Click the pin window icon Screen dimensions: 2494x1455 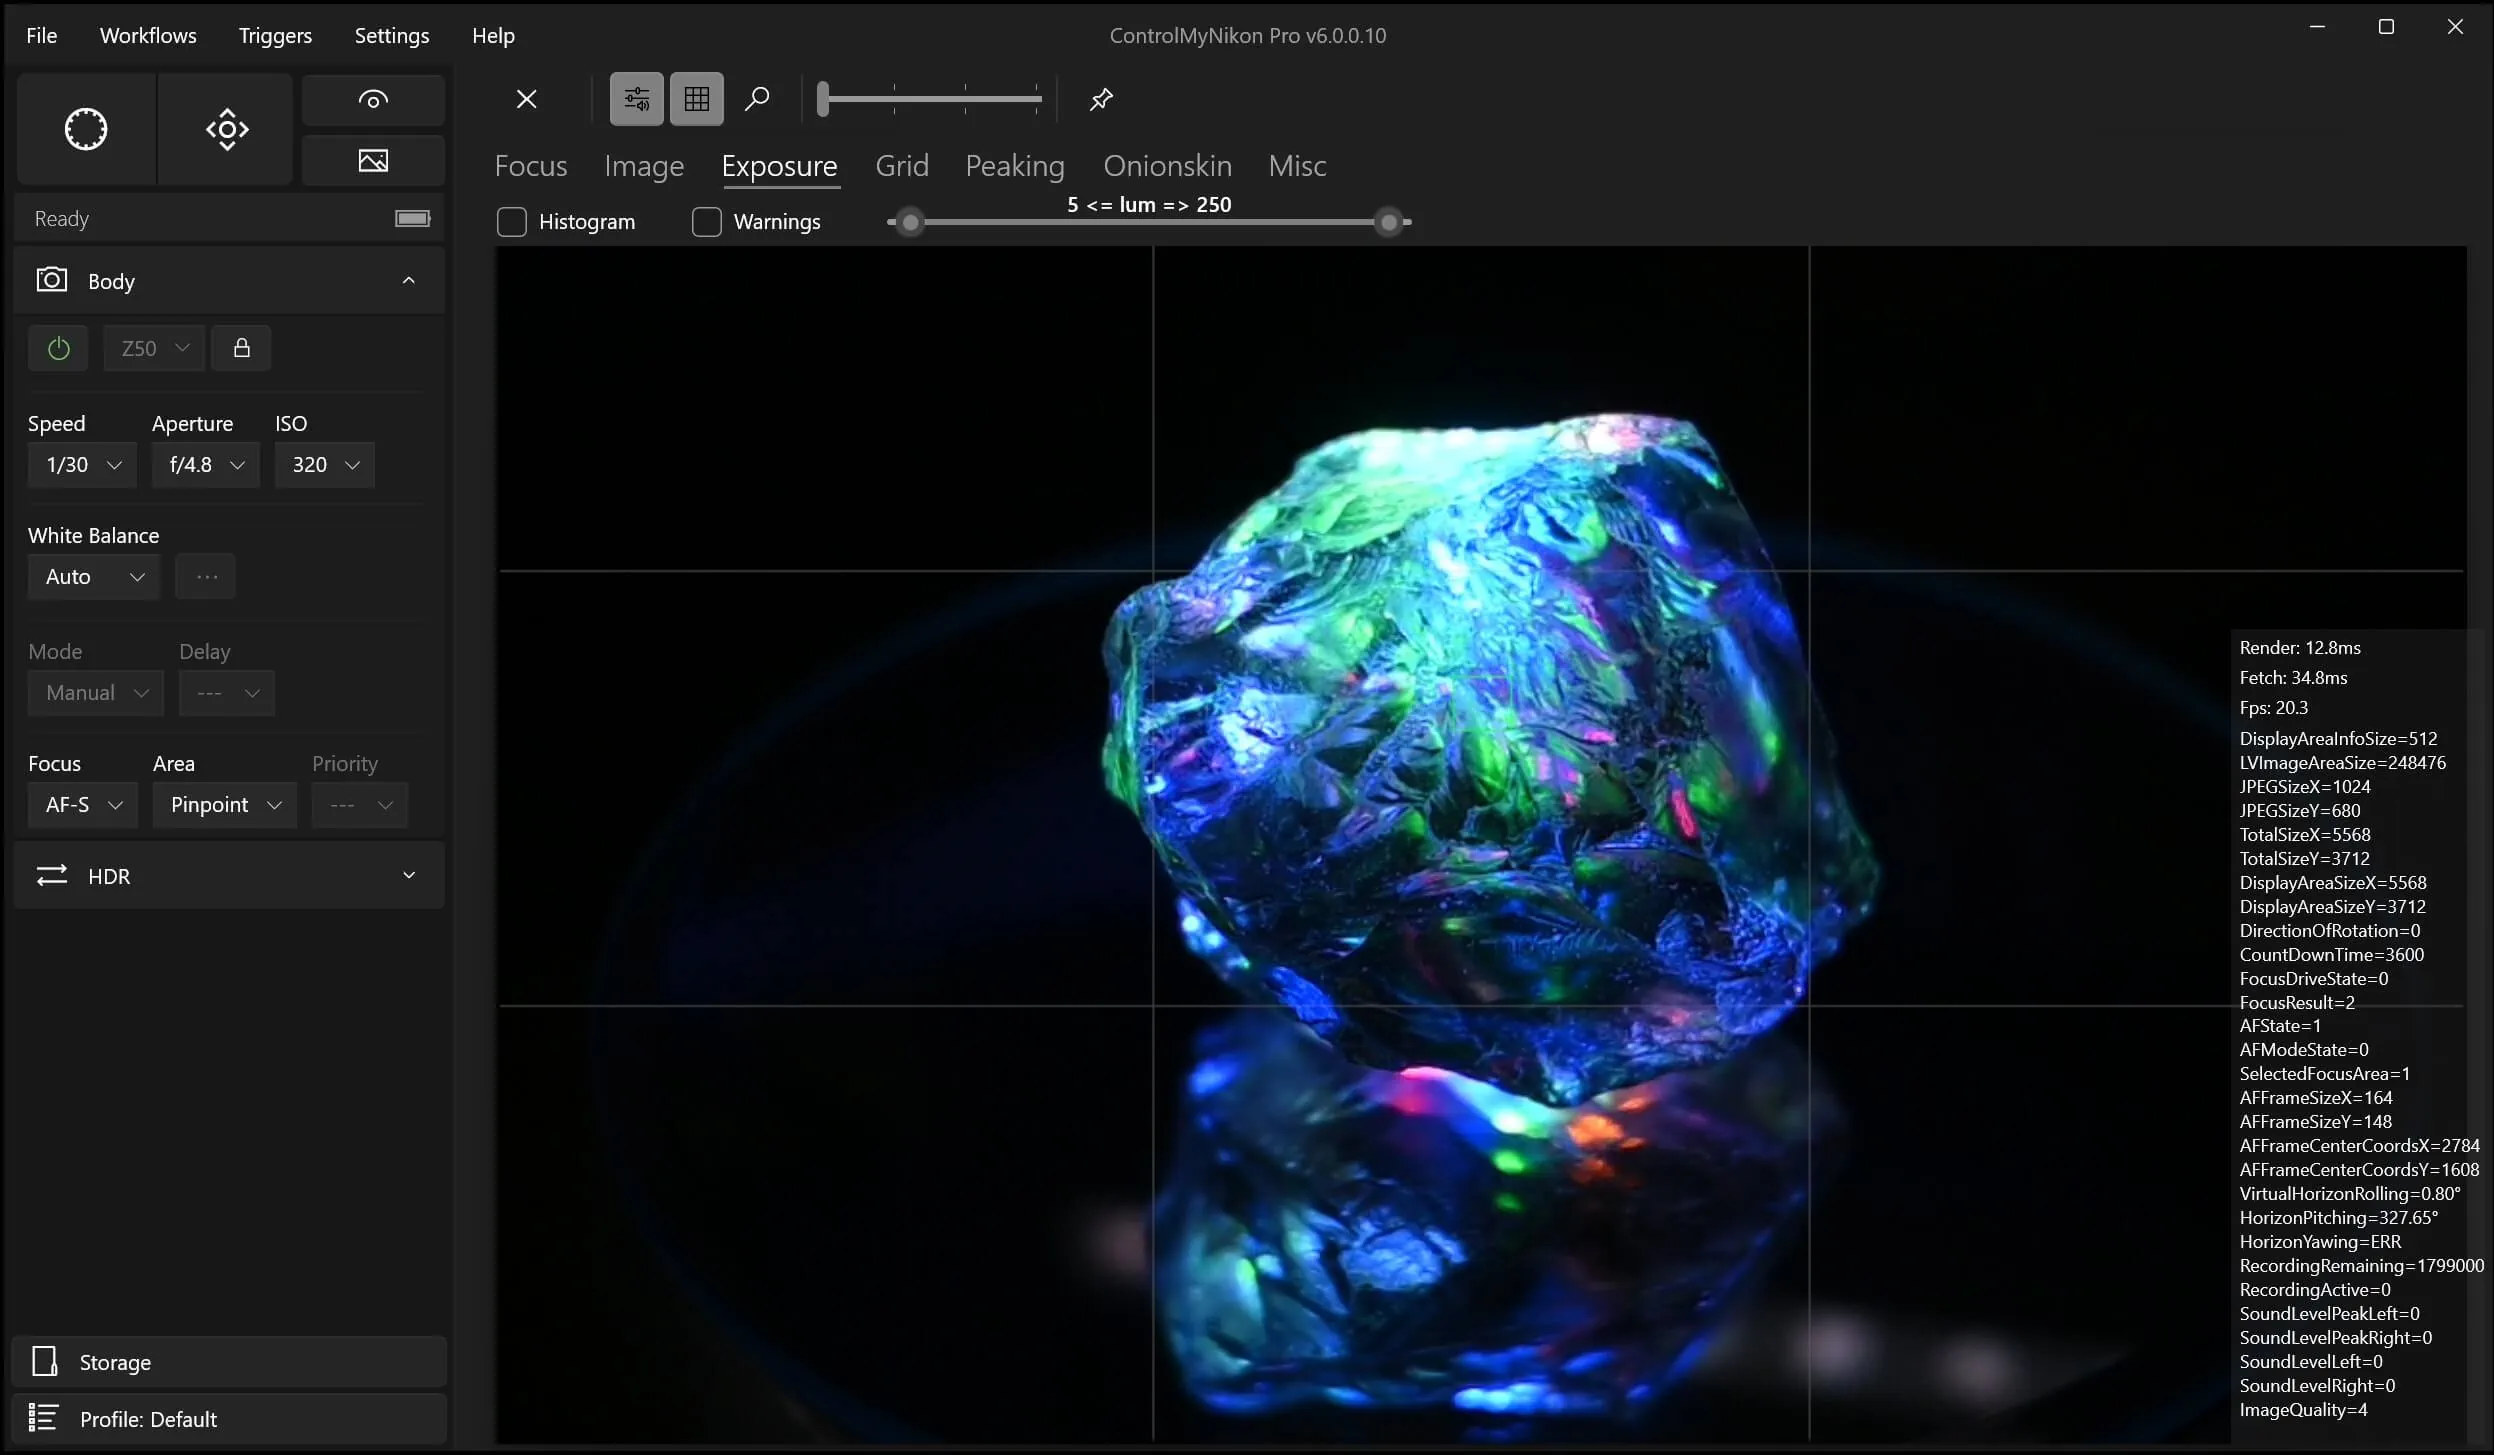pos(1101,99)
